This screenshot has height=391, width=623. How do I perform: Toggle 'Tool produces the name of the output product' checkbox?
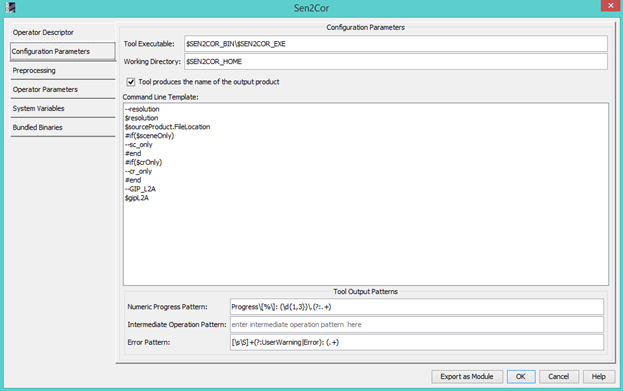pos(131,82)
